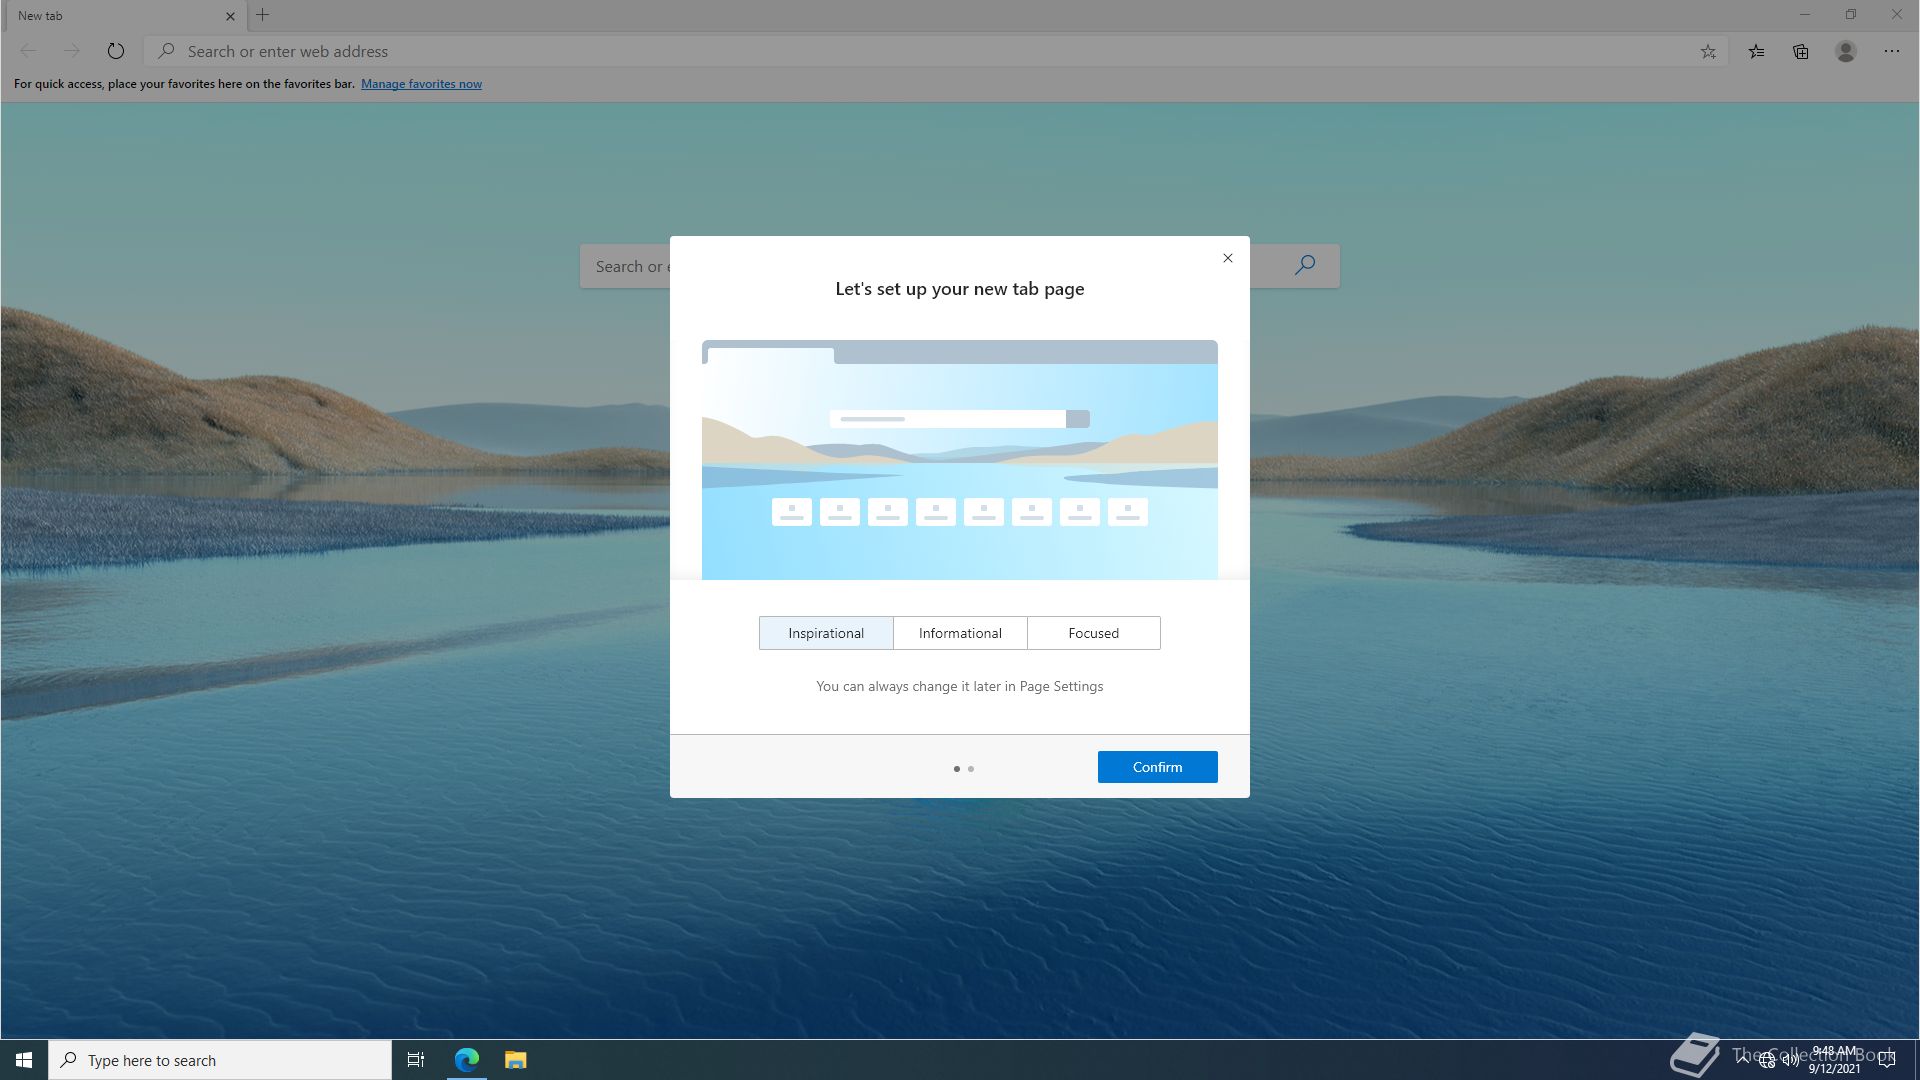Screen dimensions: 1920x1080
Task: Close the new tab setup dialog
Action: [x=1228, y=258]
